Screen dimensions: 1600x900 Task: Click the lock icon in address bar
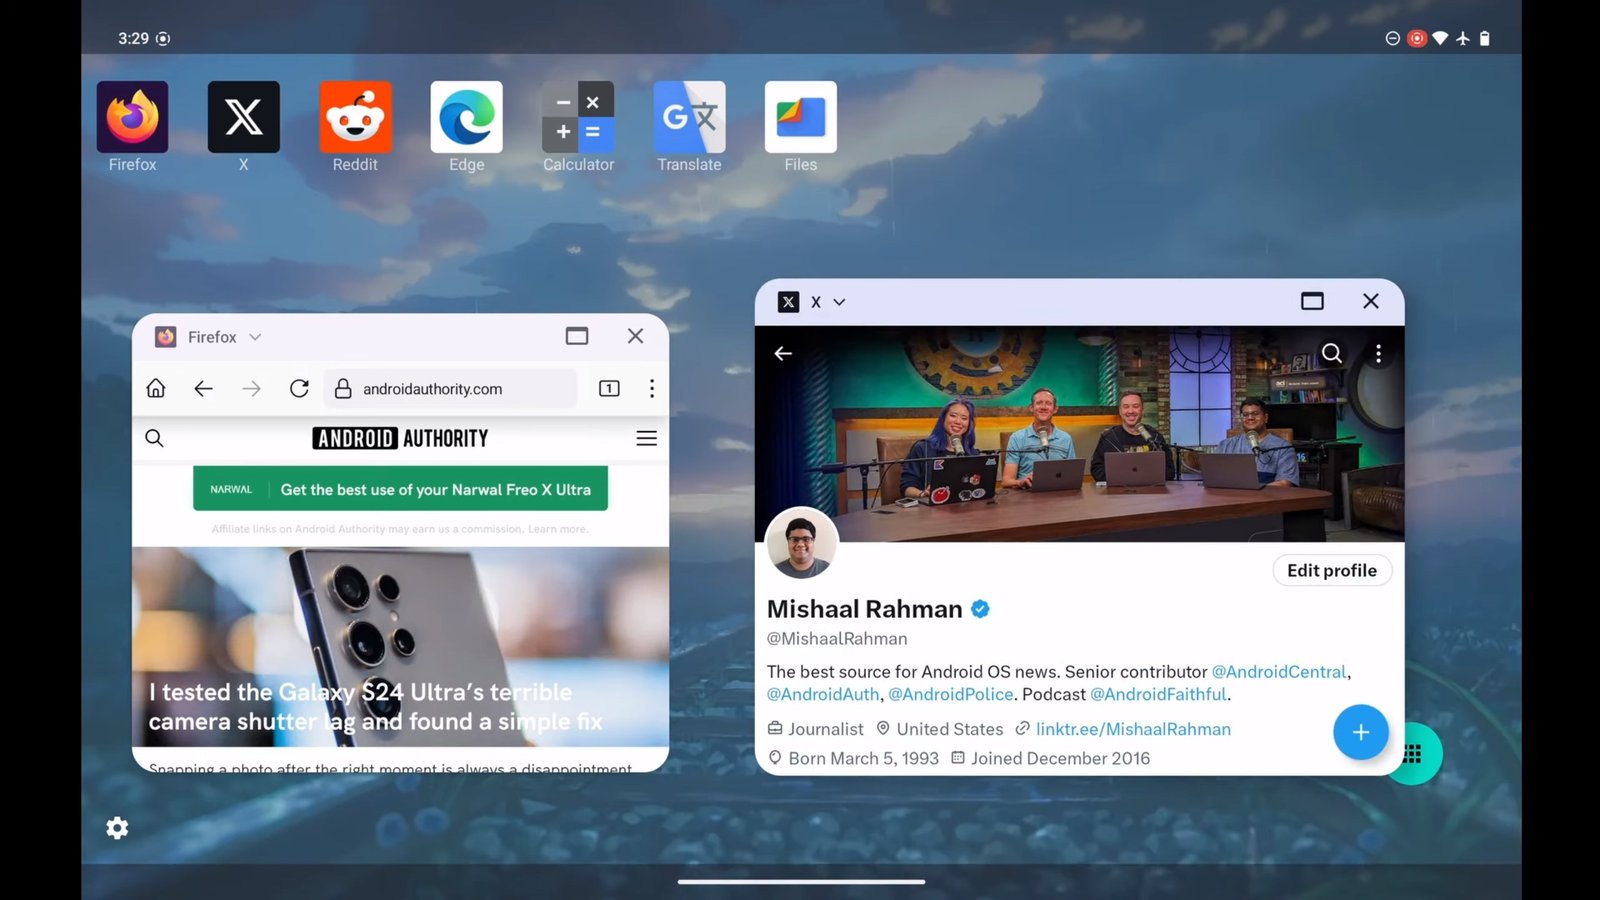coord(343,389)
